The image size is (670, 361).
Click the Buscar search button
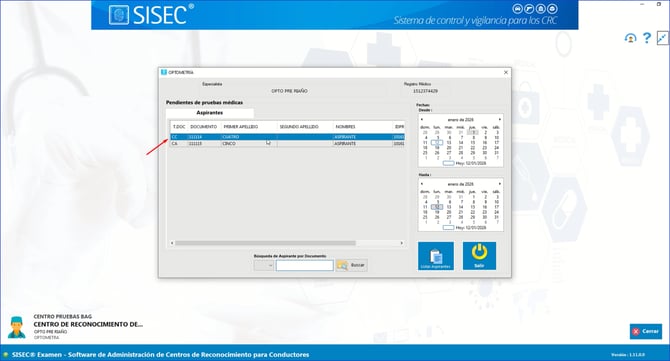[x=351, y=265]
